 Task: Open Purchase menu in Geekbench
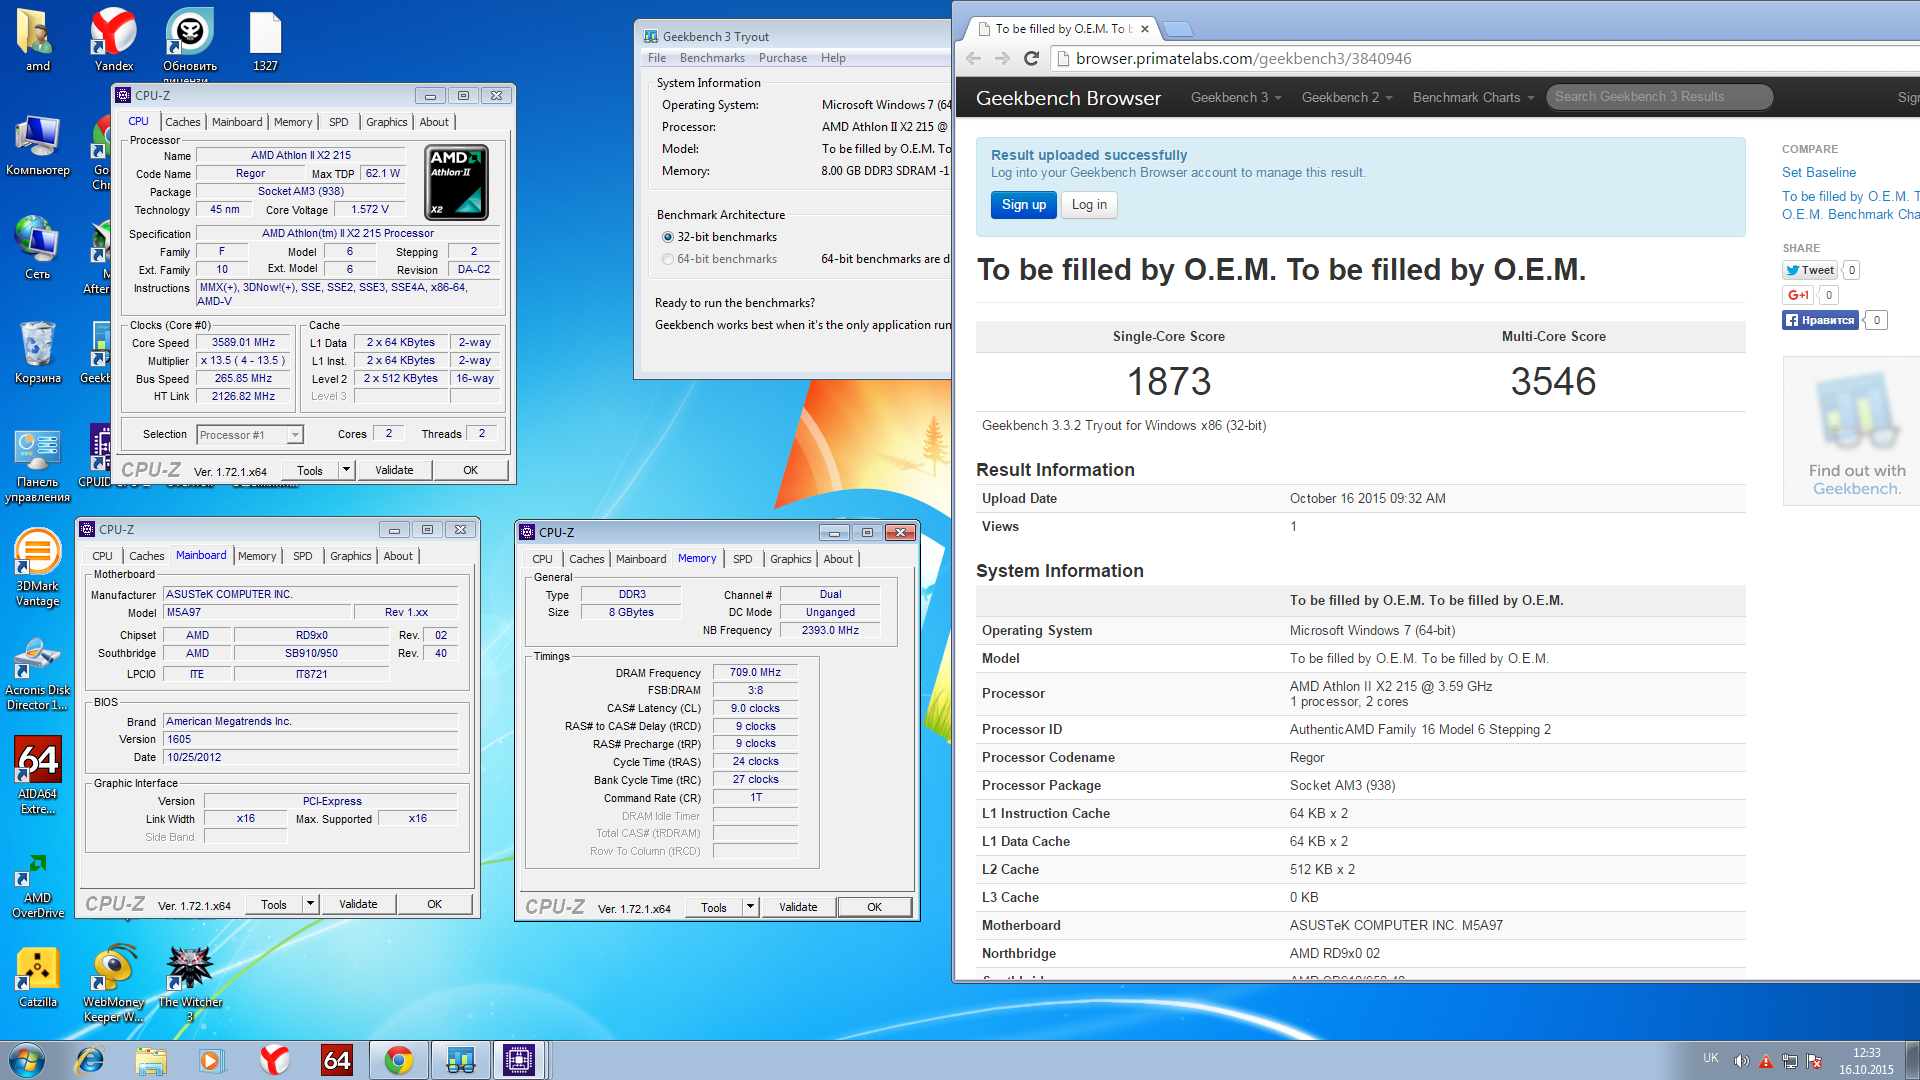783,58
